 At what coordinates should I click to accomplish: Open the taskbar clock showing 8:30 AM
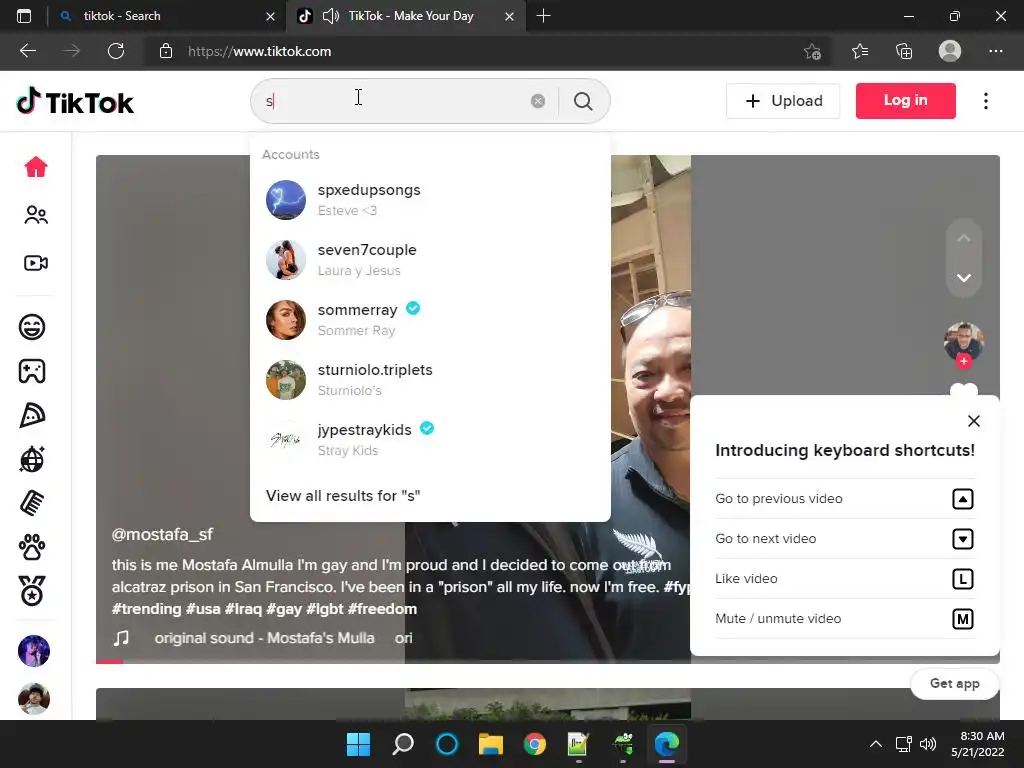click(x=977, y=744)
